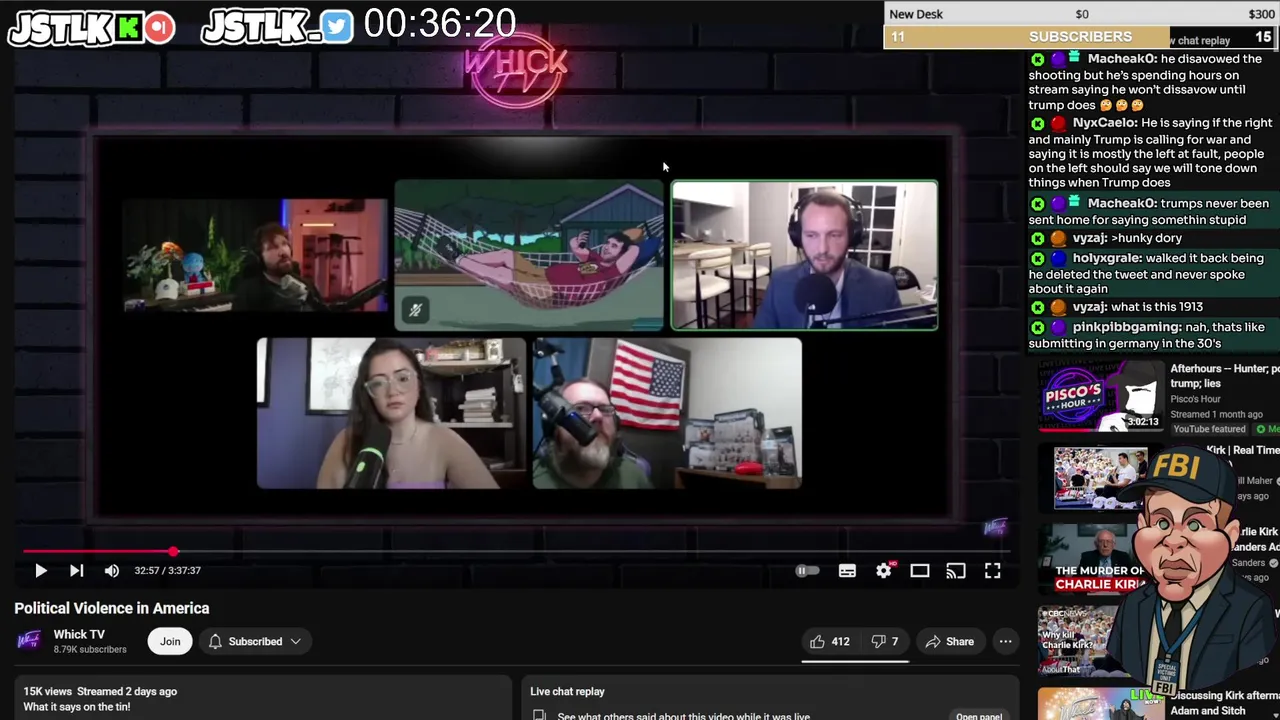This screenshot has width=1280, height=720.
Task: Click the 8.79K subscribers text
Action: coord(90,649)
